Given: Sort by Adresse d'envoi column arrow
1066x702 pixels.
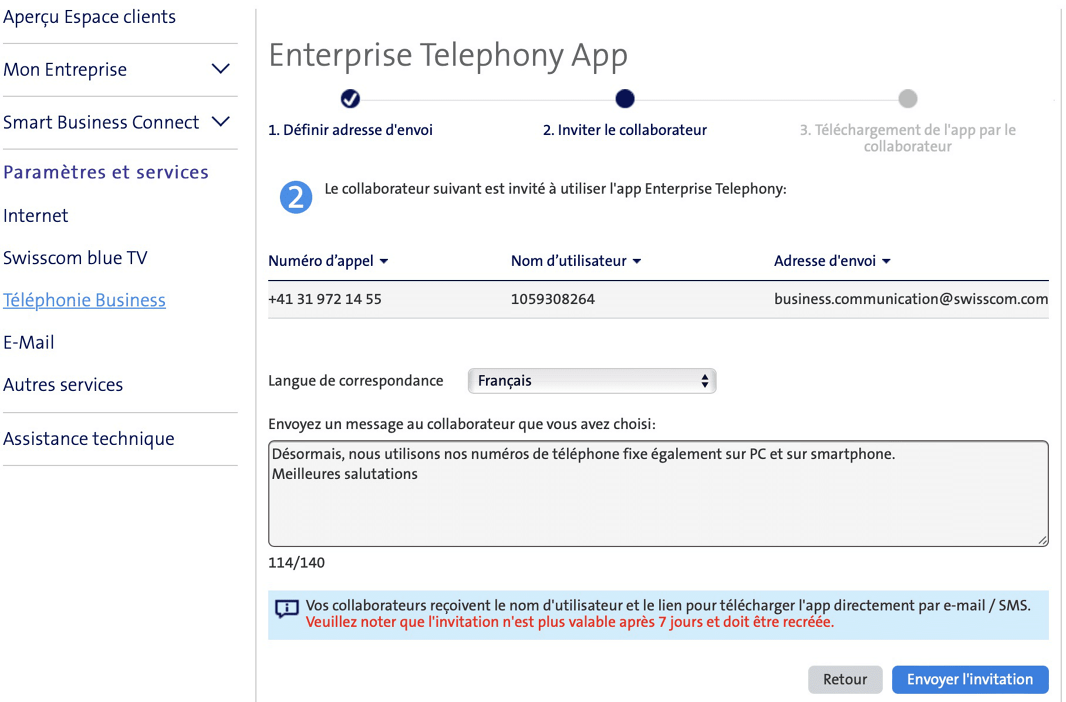Looking at the screenshot, I should coord(886,262).
